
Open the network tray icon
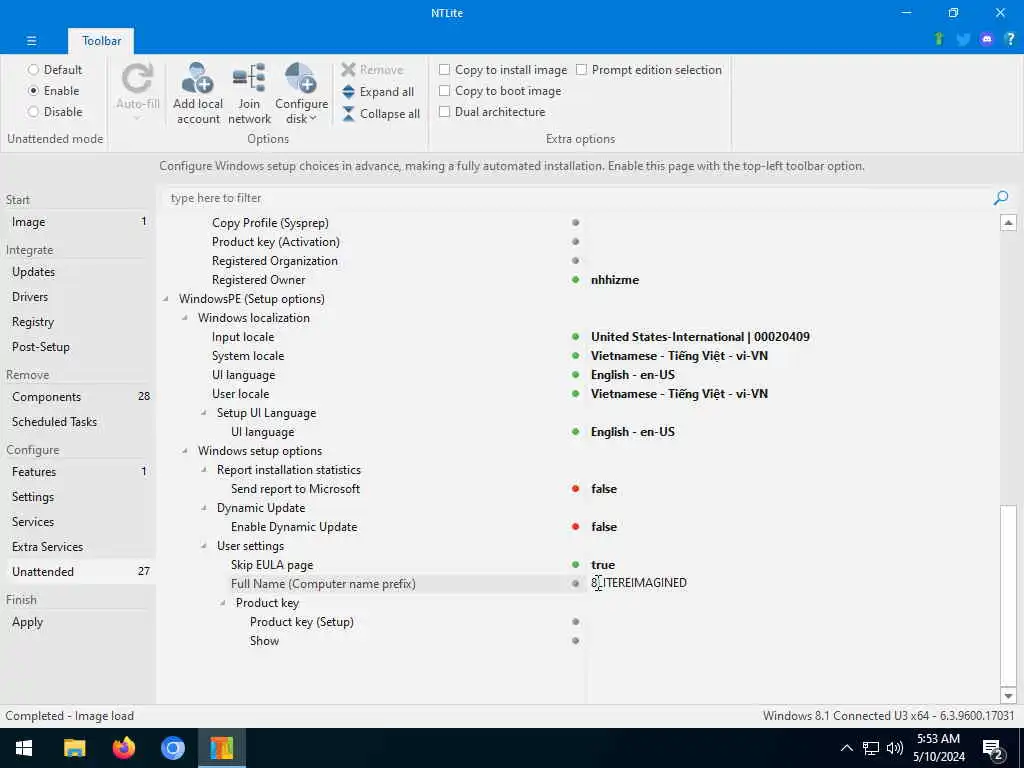[x=871, y=748]
